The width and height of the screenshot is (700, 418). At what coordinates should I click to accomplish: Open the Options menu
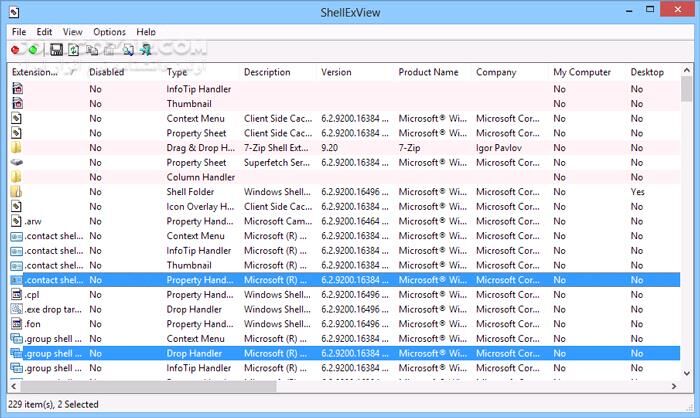coord(109,32)
